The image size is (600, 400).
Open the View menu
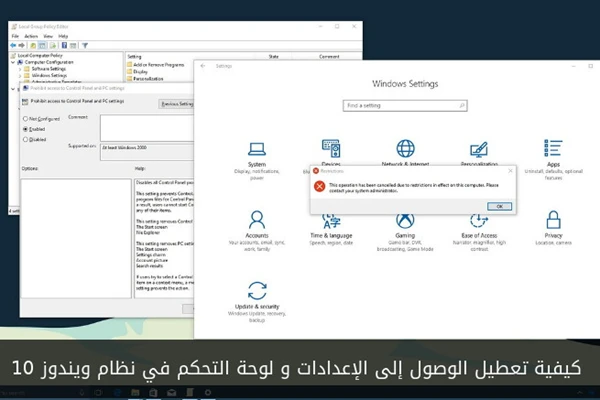[x=48, y=36]
